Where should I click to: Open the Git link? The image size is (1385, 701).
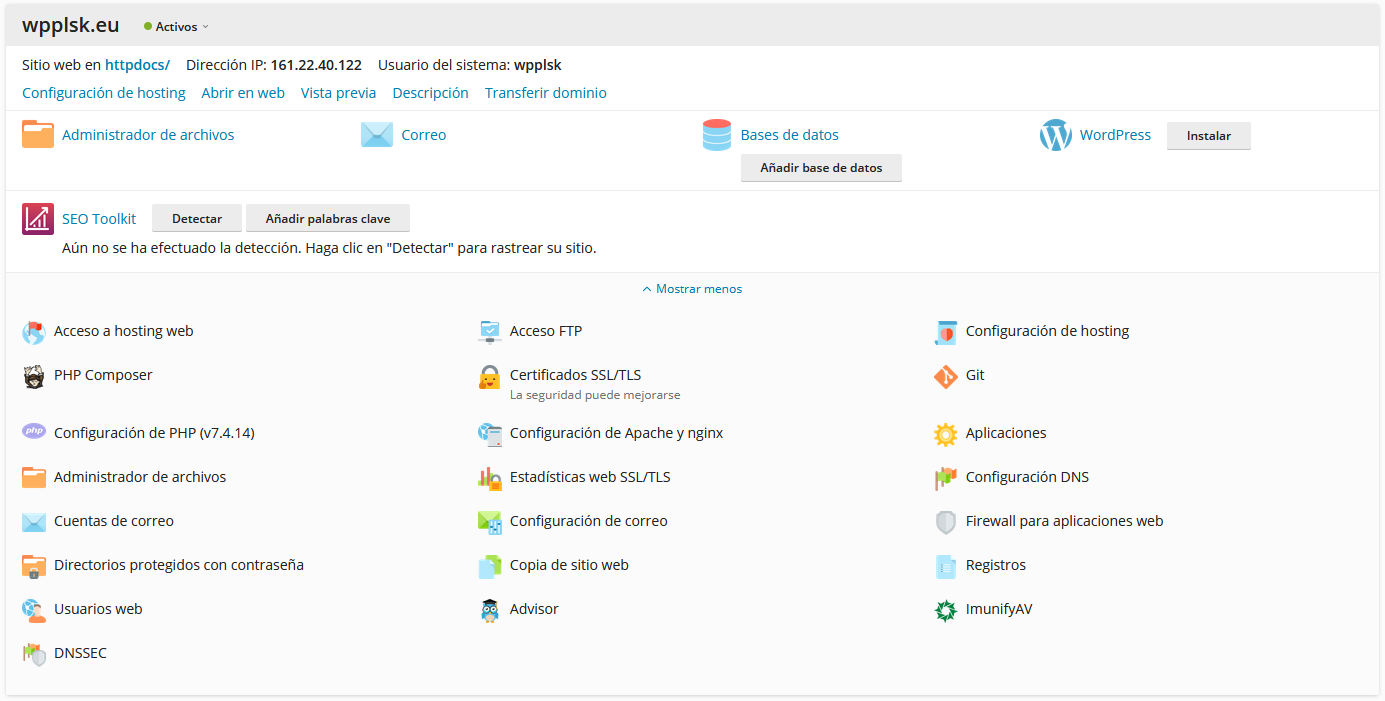[x=975, y=375]
